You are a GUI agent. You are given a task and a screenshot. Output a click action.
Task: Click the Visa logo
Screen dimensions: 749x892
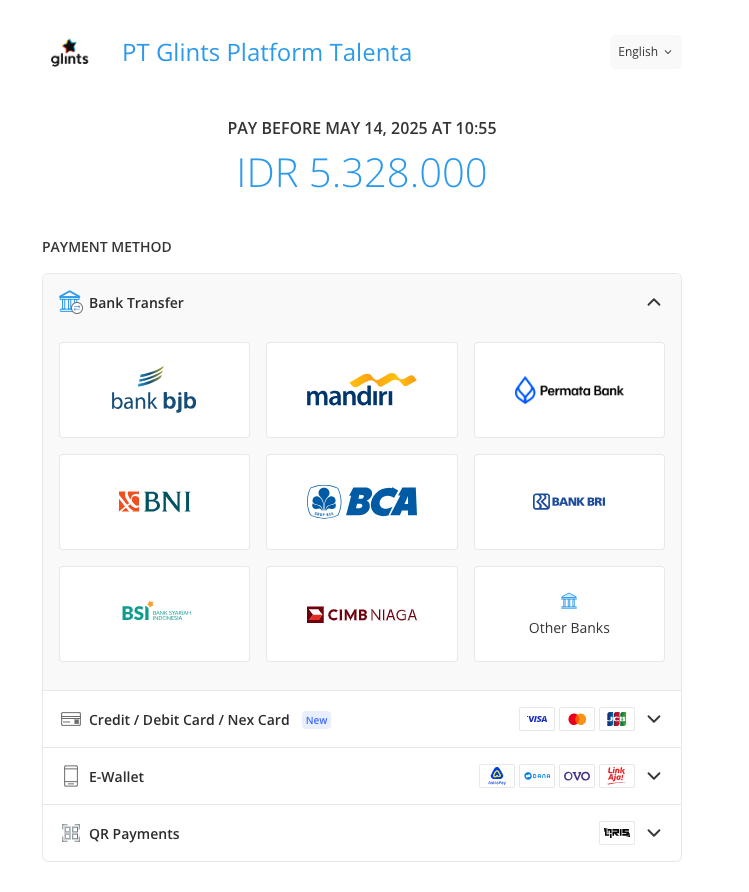click(x=537, y=719)
